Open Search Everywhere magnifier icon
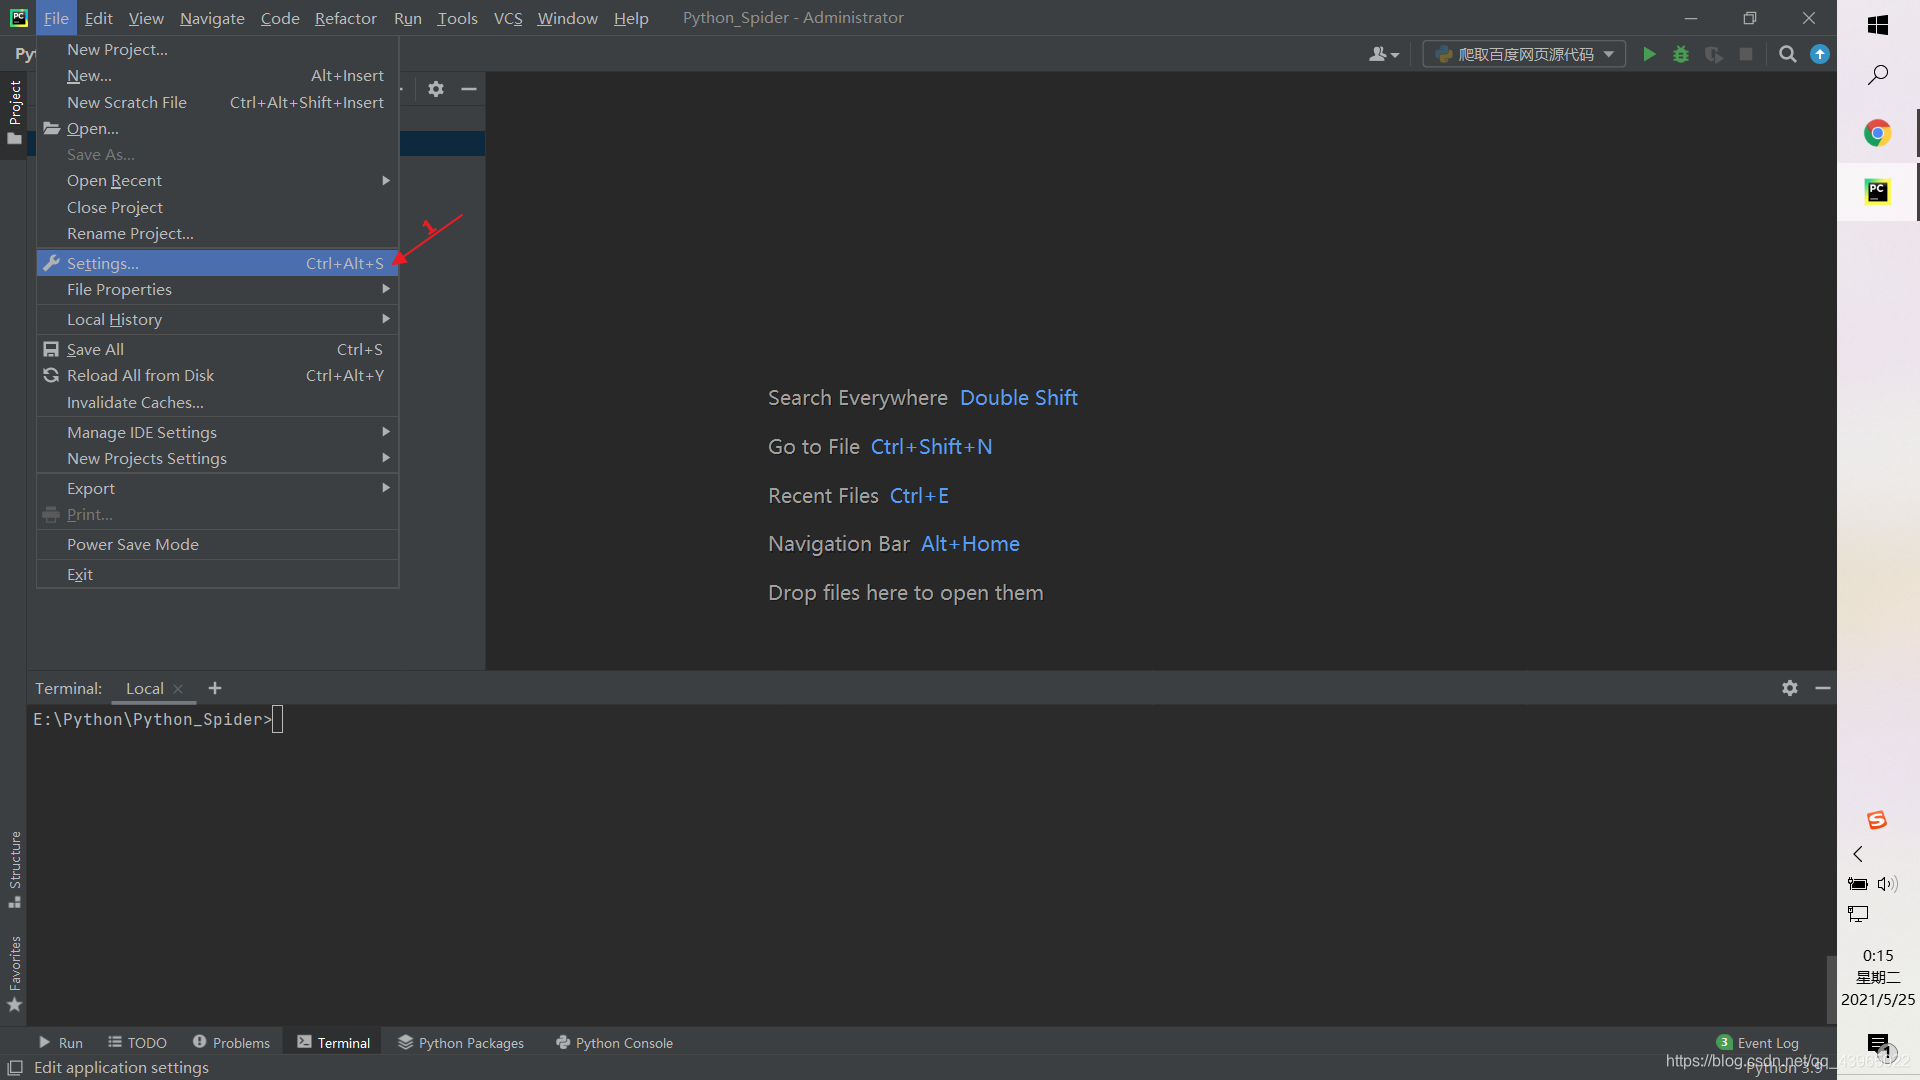The image size is (1920, 1080). pos(1788,54)
